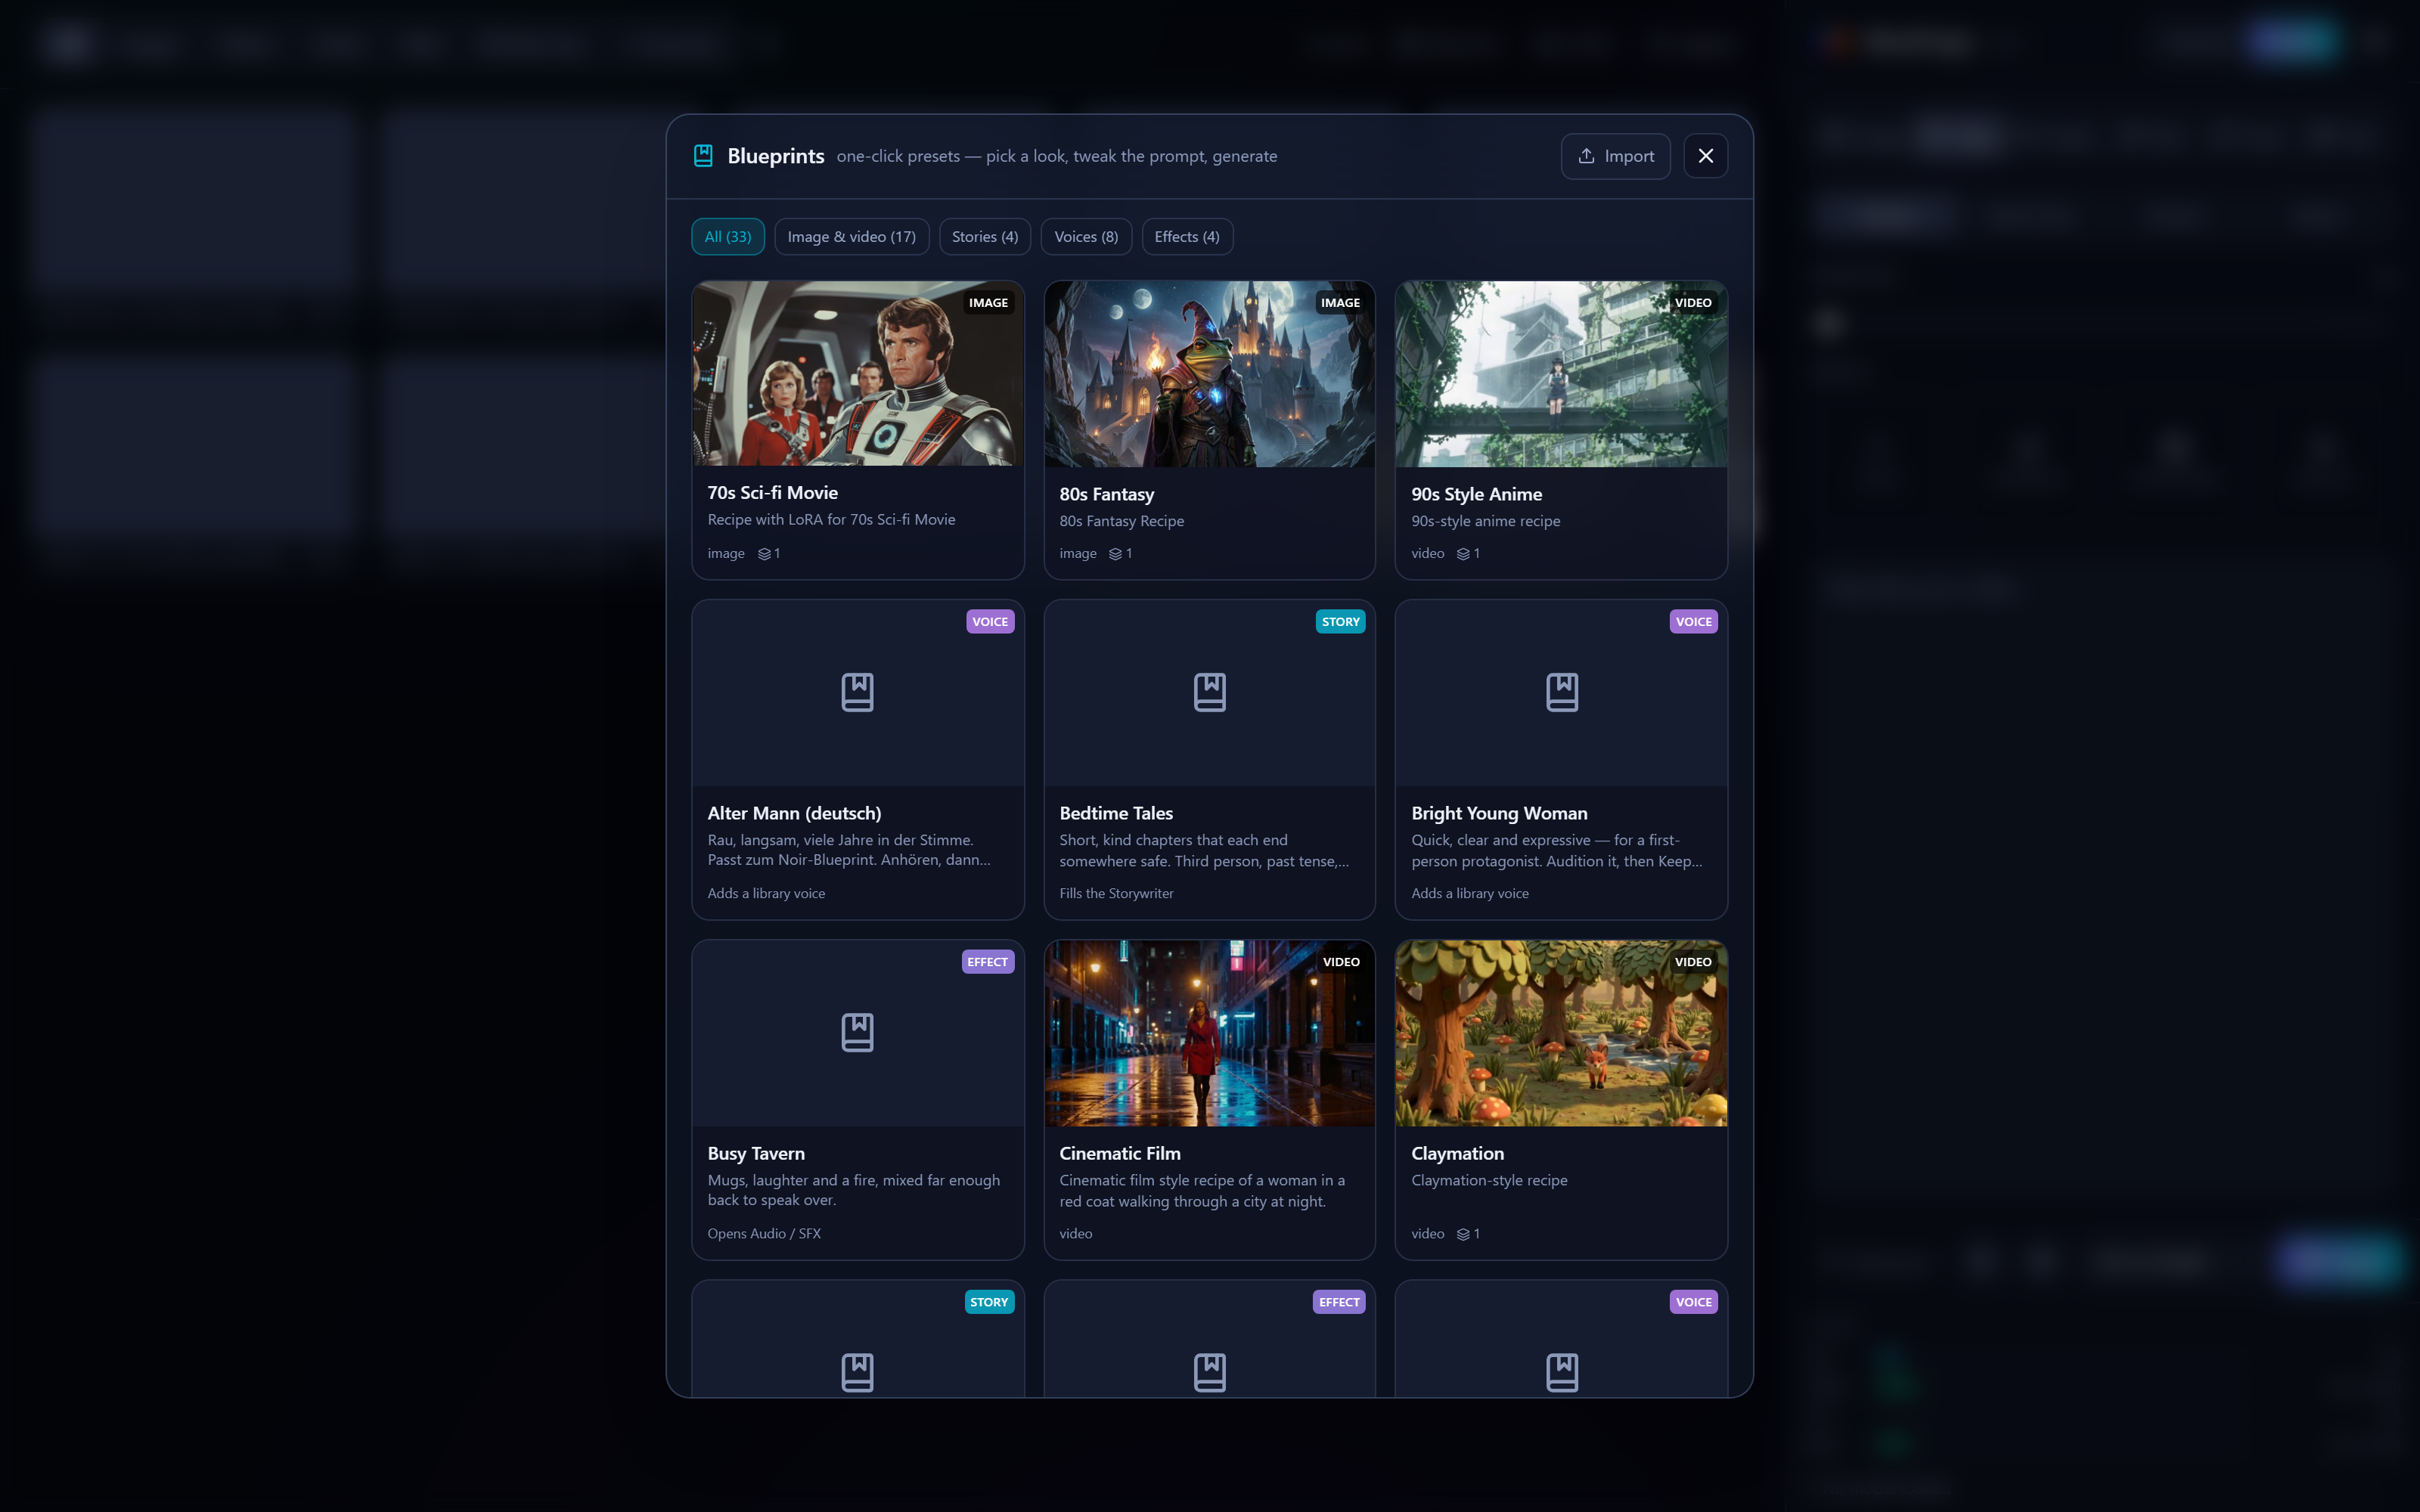Choose the "Busy Tavern" title
2420x1512 pixels.
point(755,1154)
